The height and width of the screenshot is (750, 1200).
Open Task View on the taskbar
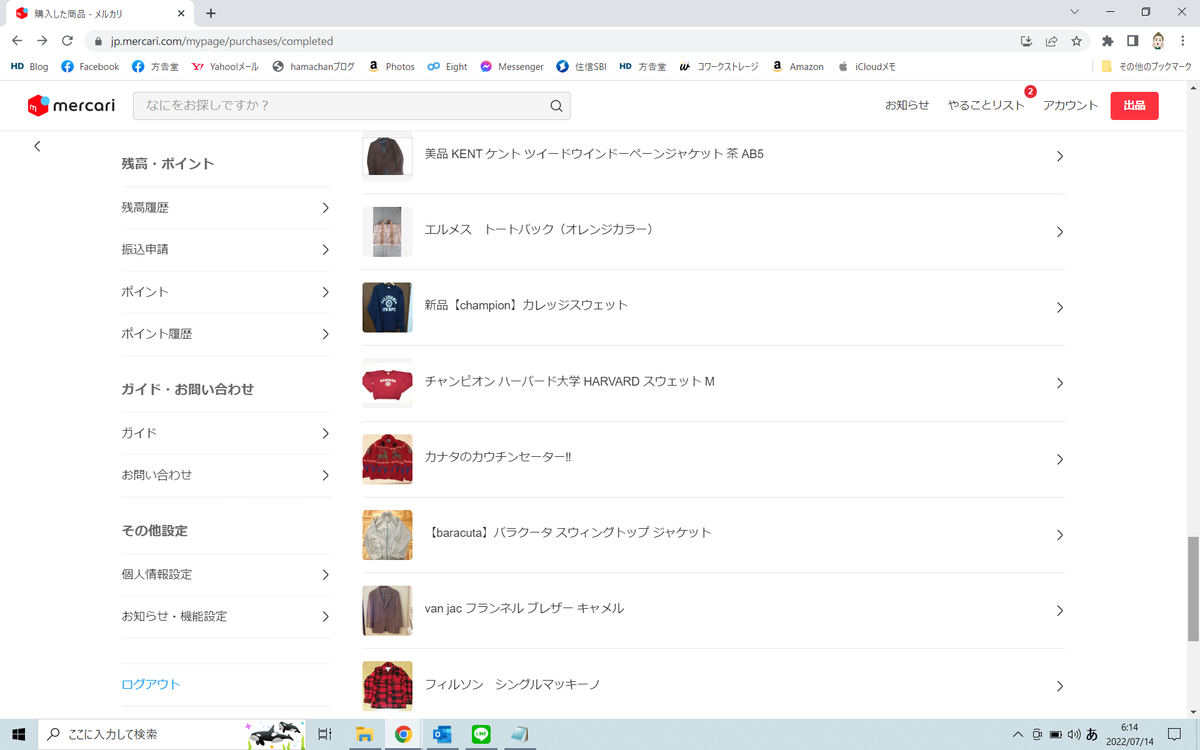pyautogui.click(x=325, y=734)
